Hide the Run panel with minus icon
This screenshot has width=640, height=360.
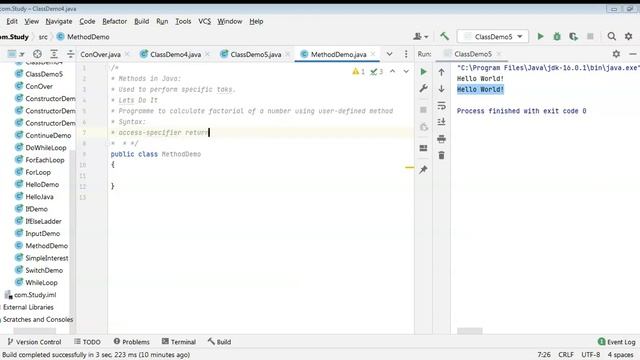click(632, 54)
